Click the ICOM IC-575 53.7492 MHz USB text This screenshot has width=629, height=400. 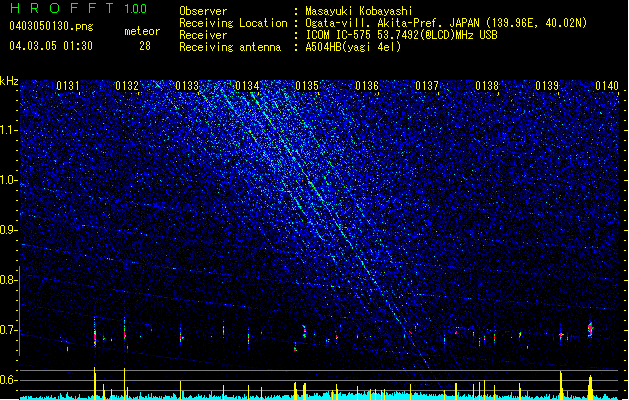click(401, 35)
